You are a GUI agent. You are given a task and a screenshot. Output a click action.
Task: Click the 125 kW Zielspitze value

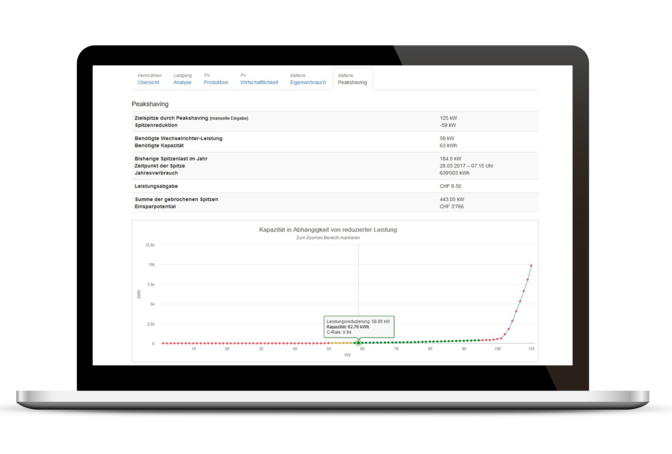tap(448, 119)
